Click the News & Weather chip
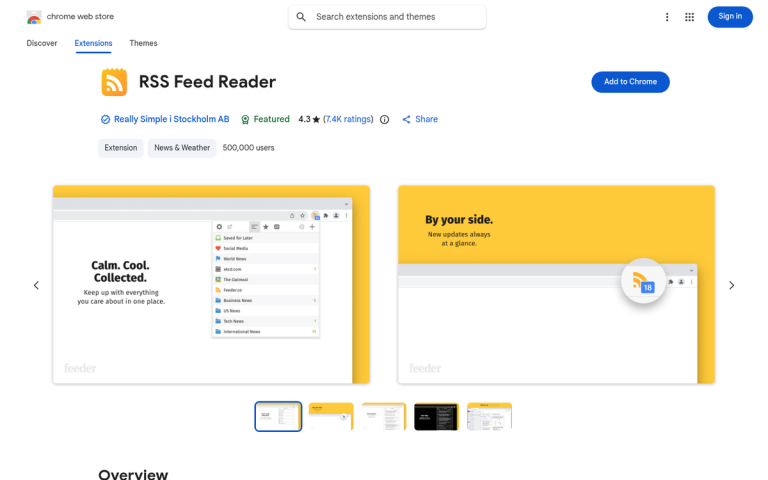 click(182, 148)
